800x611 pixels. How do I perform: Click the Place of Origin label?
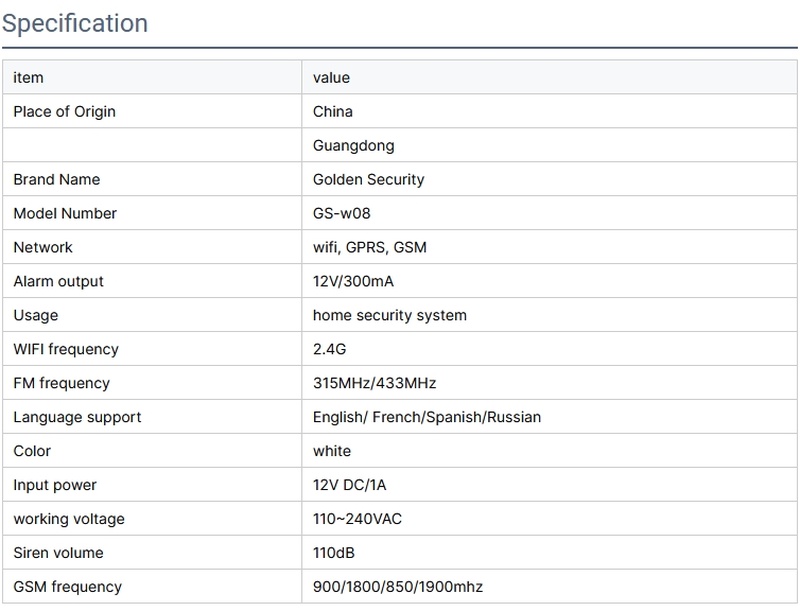[x=64, y=112]
